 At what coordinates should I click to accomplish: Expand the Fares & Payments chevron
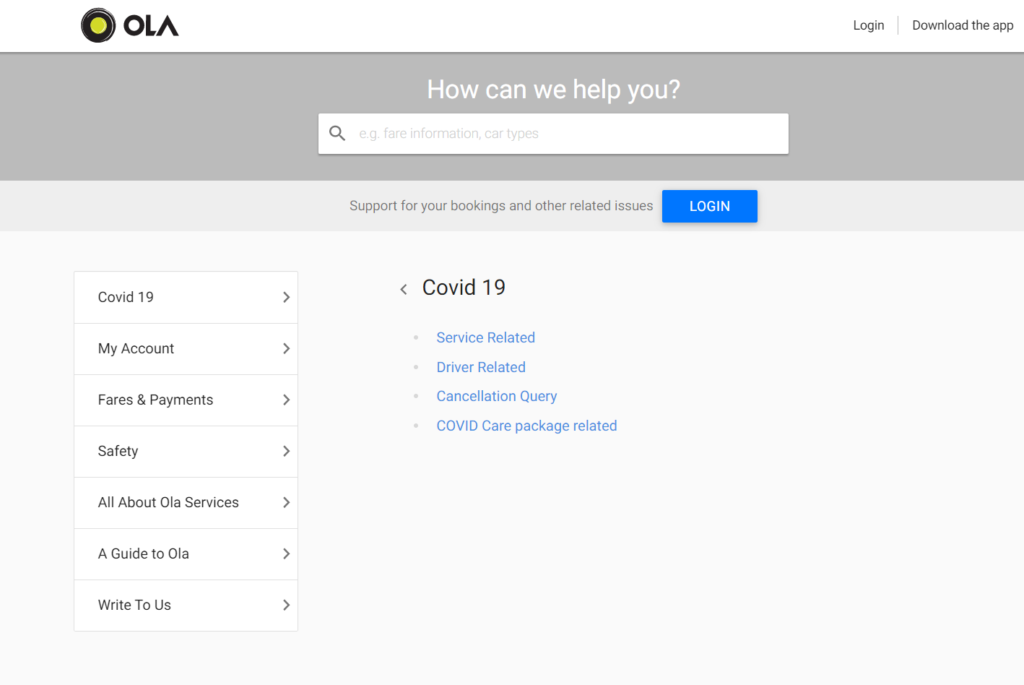(286, 400)
